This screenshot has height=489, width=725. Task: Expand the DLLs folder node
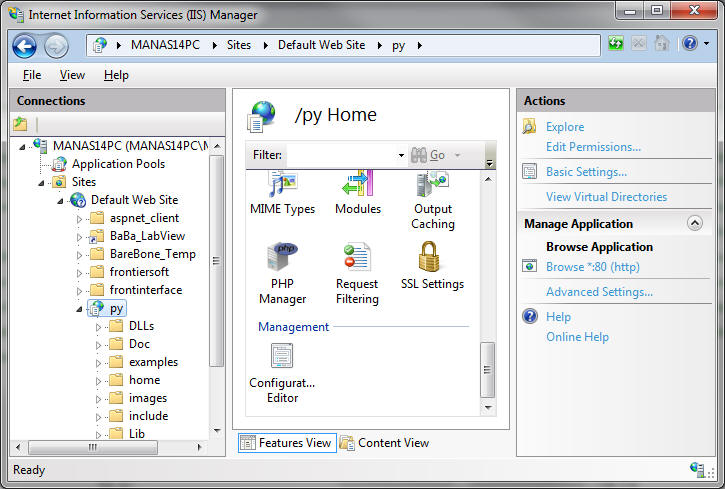(98, 327)
